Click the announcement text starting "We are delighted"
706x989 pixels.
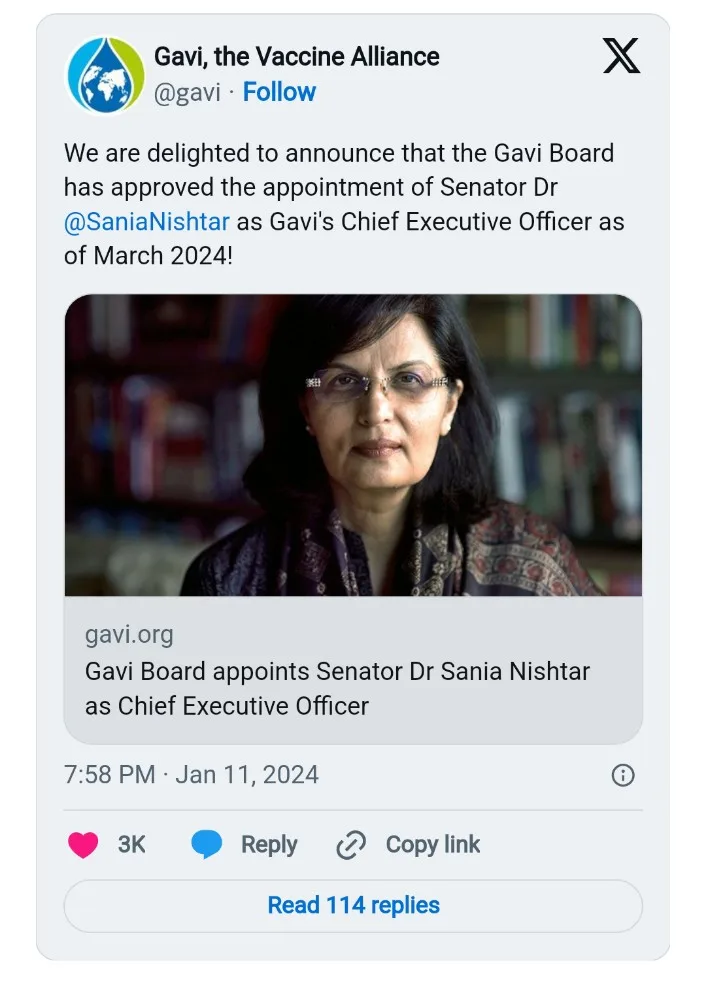tap(338, 154)
